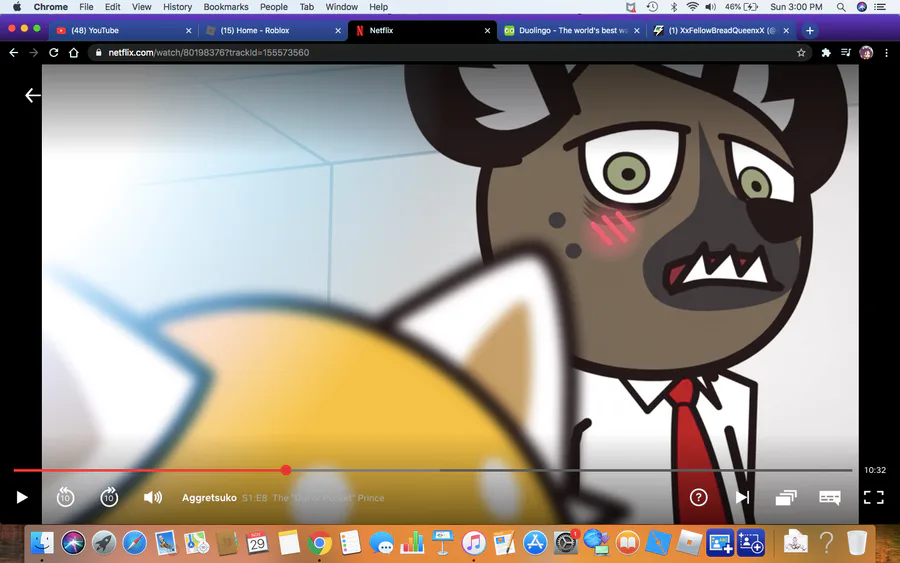Open the Chrome profile avatar

point(866,52)
